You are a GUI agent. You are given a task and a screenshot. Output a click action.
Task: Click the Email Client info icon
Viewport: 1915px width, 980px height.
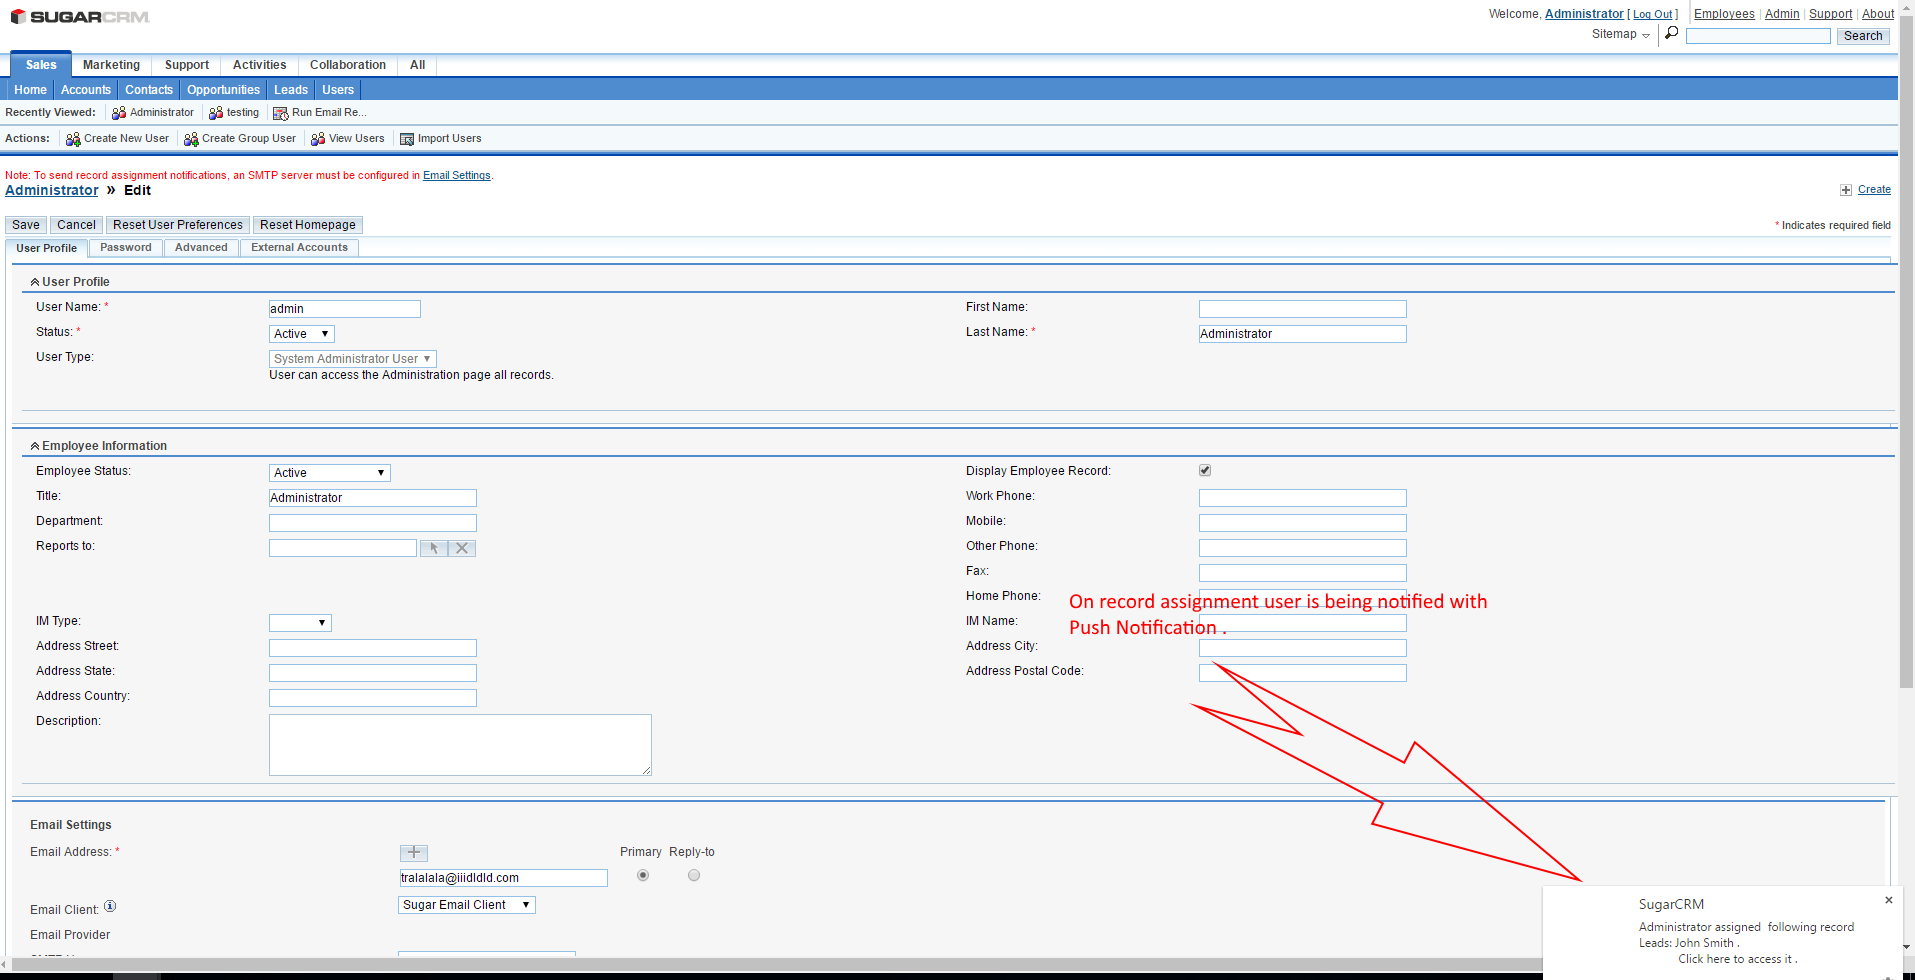click(110, 907)
